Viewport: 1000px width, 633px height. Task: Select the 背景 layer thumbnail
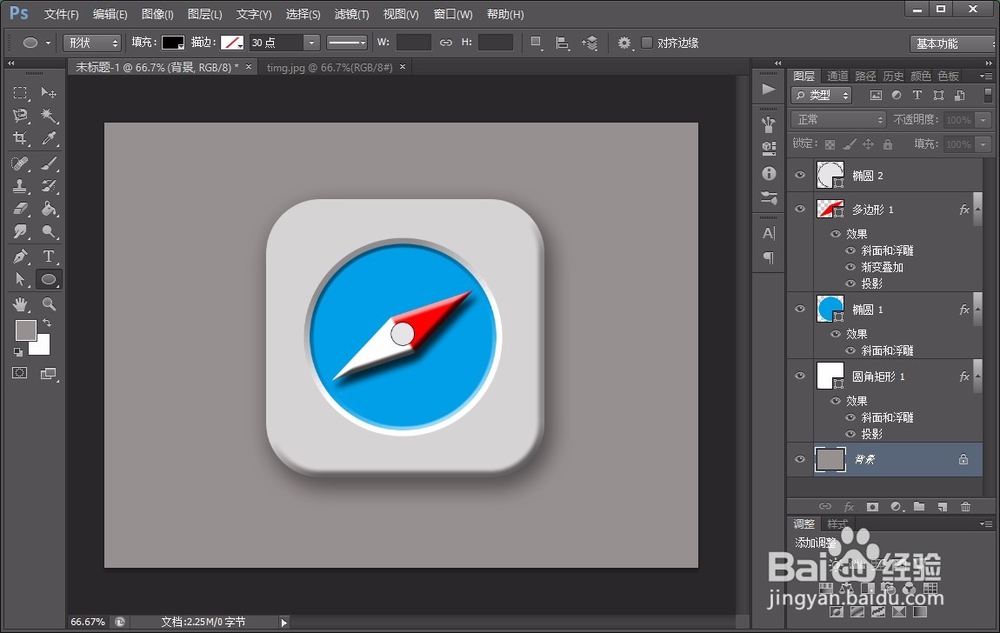click(x=830, y=459)
